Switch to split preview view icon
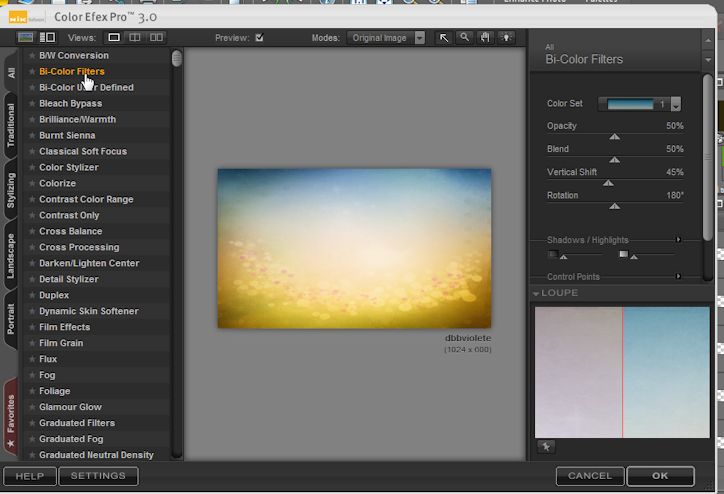The height and width of the screenshot is (494, 724). pos(135,37)
